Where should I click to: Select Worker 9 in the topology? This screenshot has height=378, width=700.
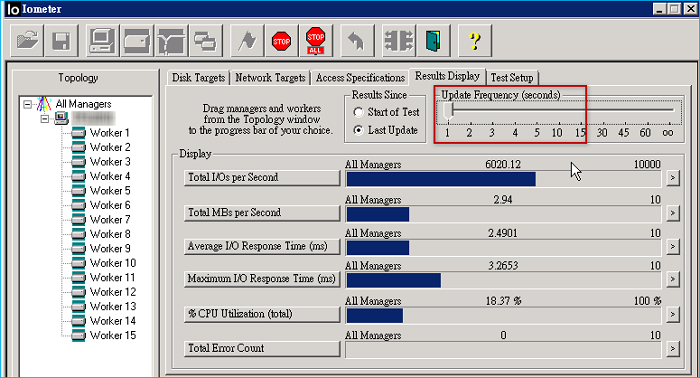(x=110, y=249)
